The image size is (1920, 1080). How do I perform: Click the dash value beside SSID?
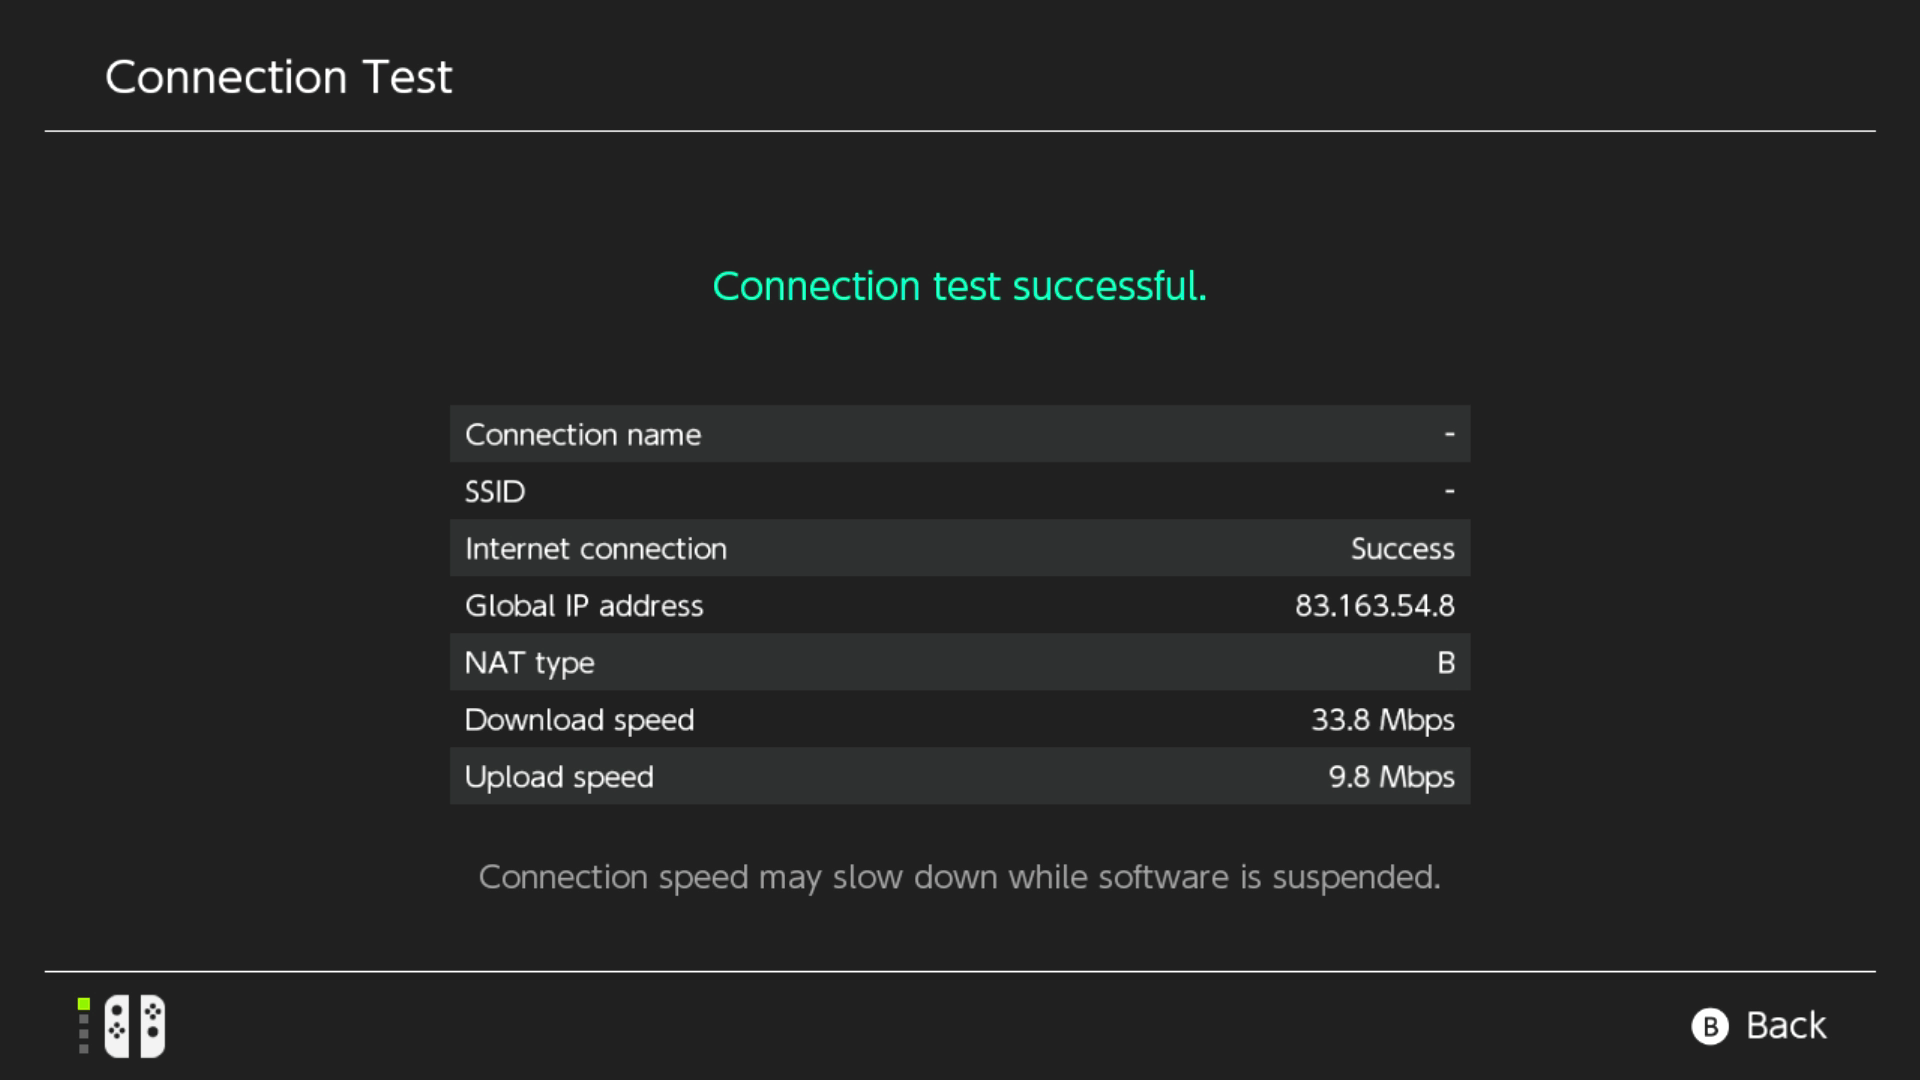point(1449,491)
